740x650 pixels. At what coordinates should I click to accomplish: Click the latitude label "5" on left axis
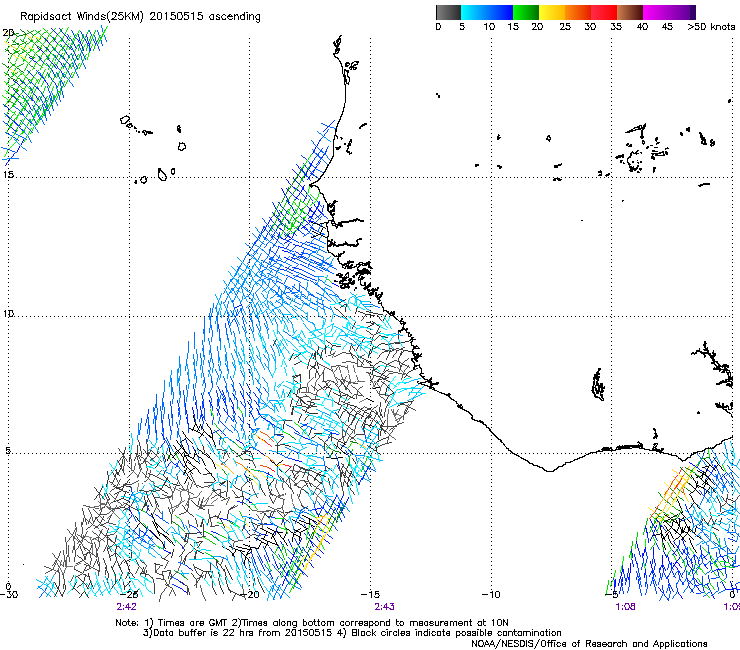pos(8,450)
